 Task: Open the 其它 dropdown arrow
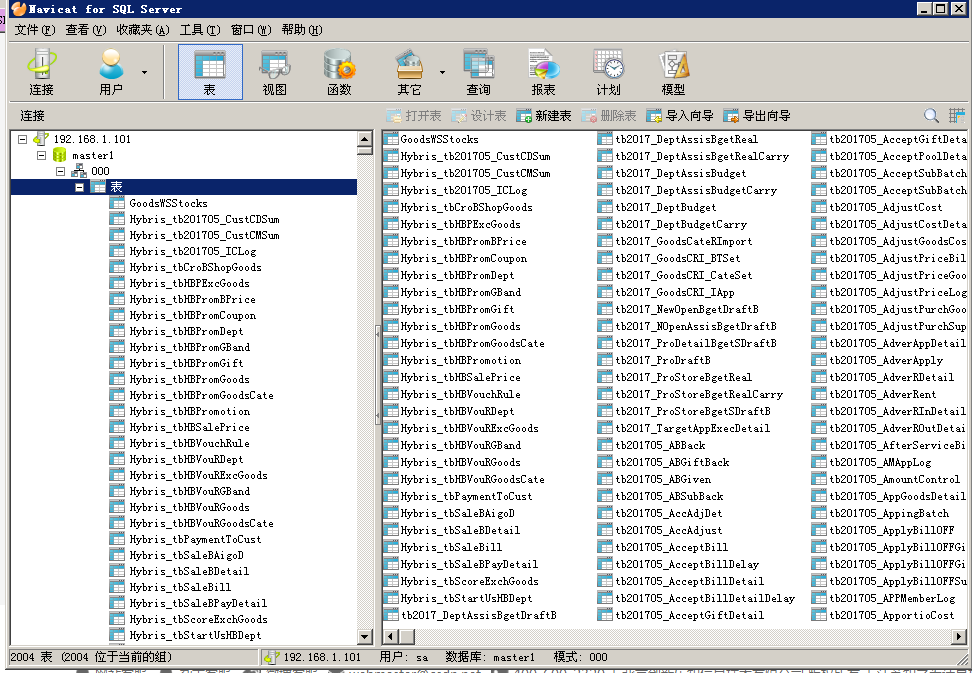pyautogui.click(x=442, y=73)
